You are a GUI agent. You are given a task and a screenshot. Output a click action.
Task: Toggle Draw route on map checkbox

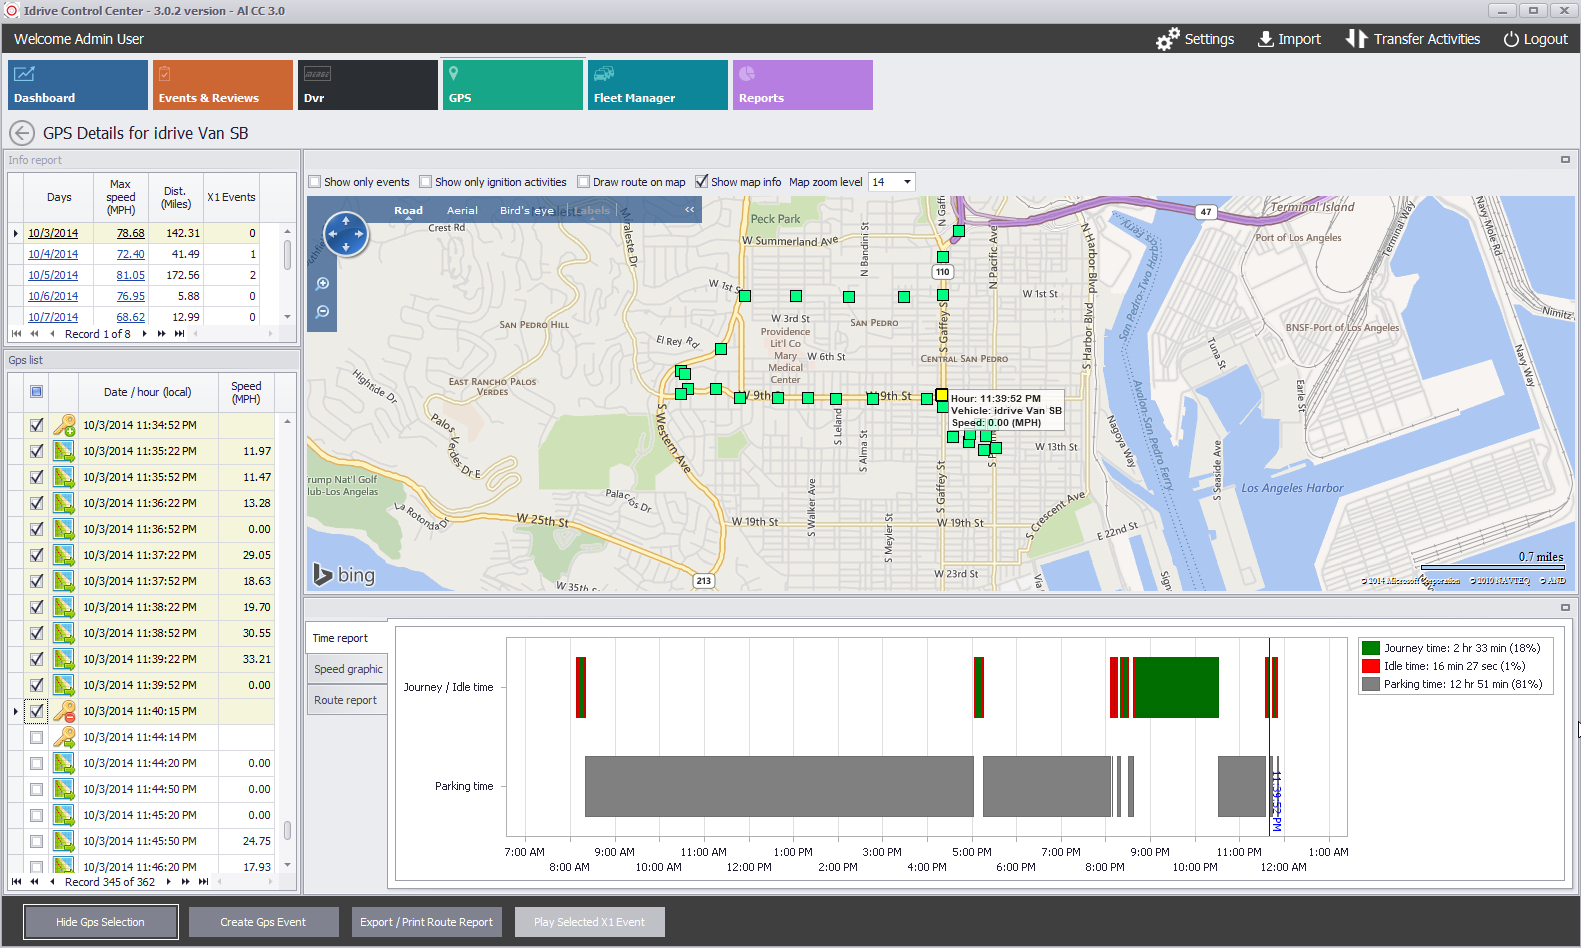pos(584,182)
